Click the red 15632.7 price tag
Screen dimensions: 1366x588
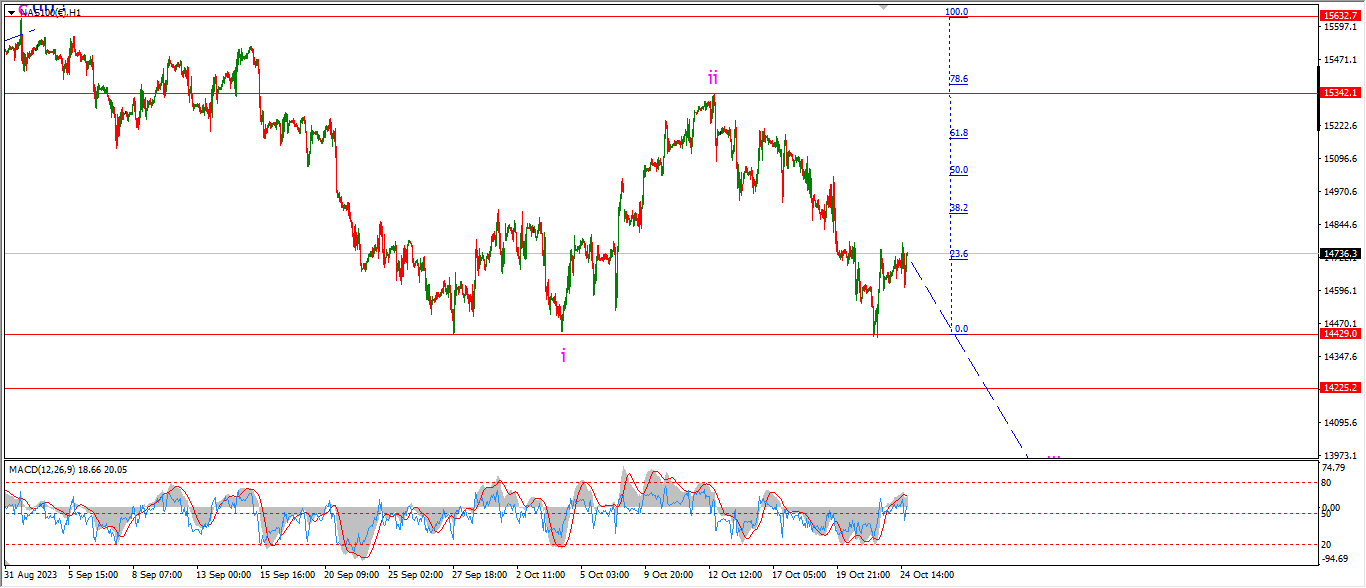pos(1339,16)
